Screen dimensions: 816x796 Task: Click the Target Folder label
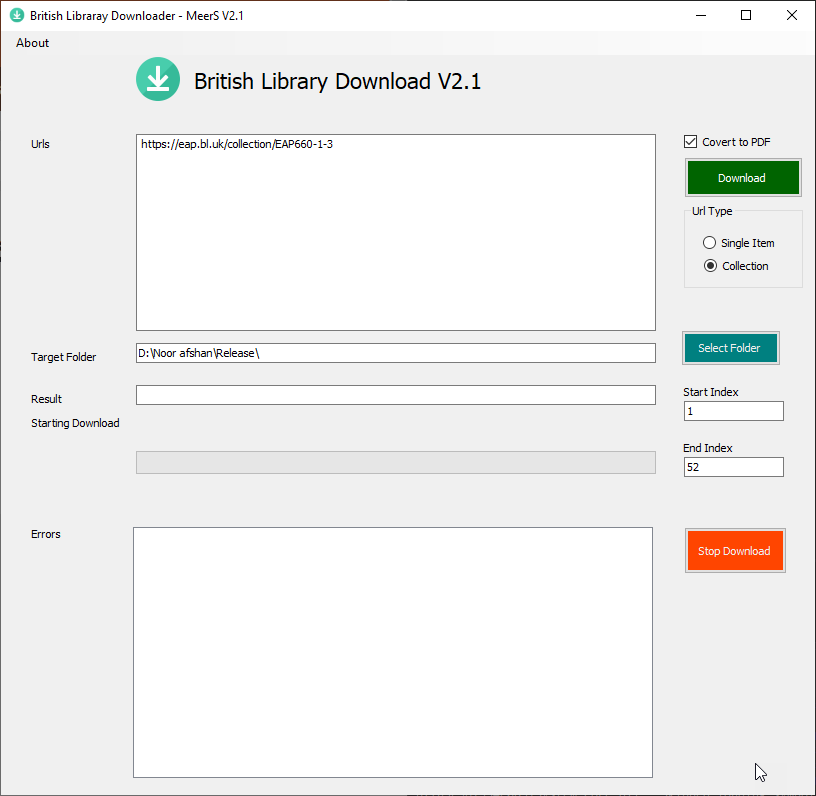(63, 357)
